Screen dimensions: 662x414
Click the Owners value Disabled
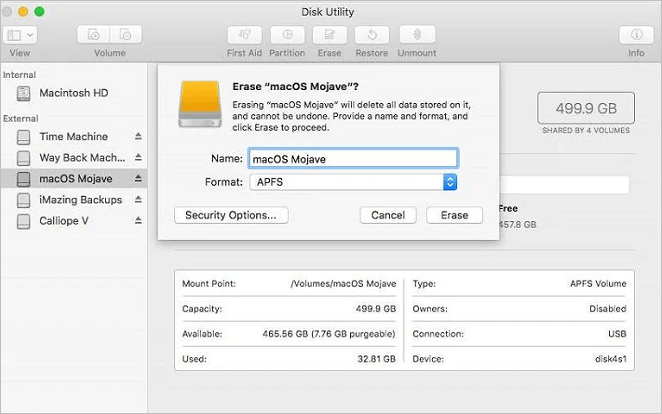(x=608, y=309)
